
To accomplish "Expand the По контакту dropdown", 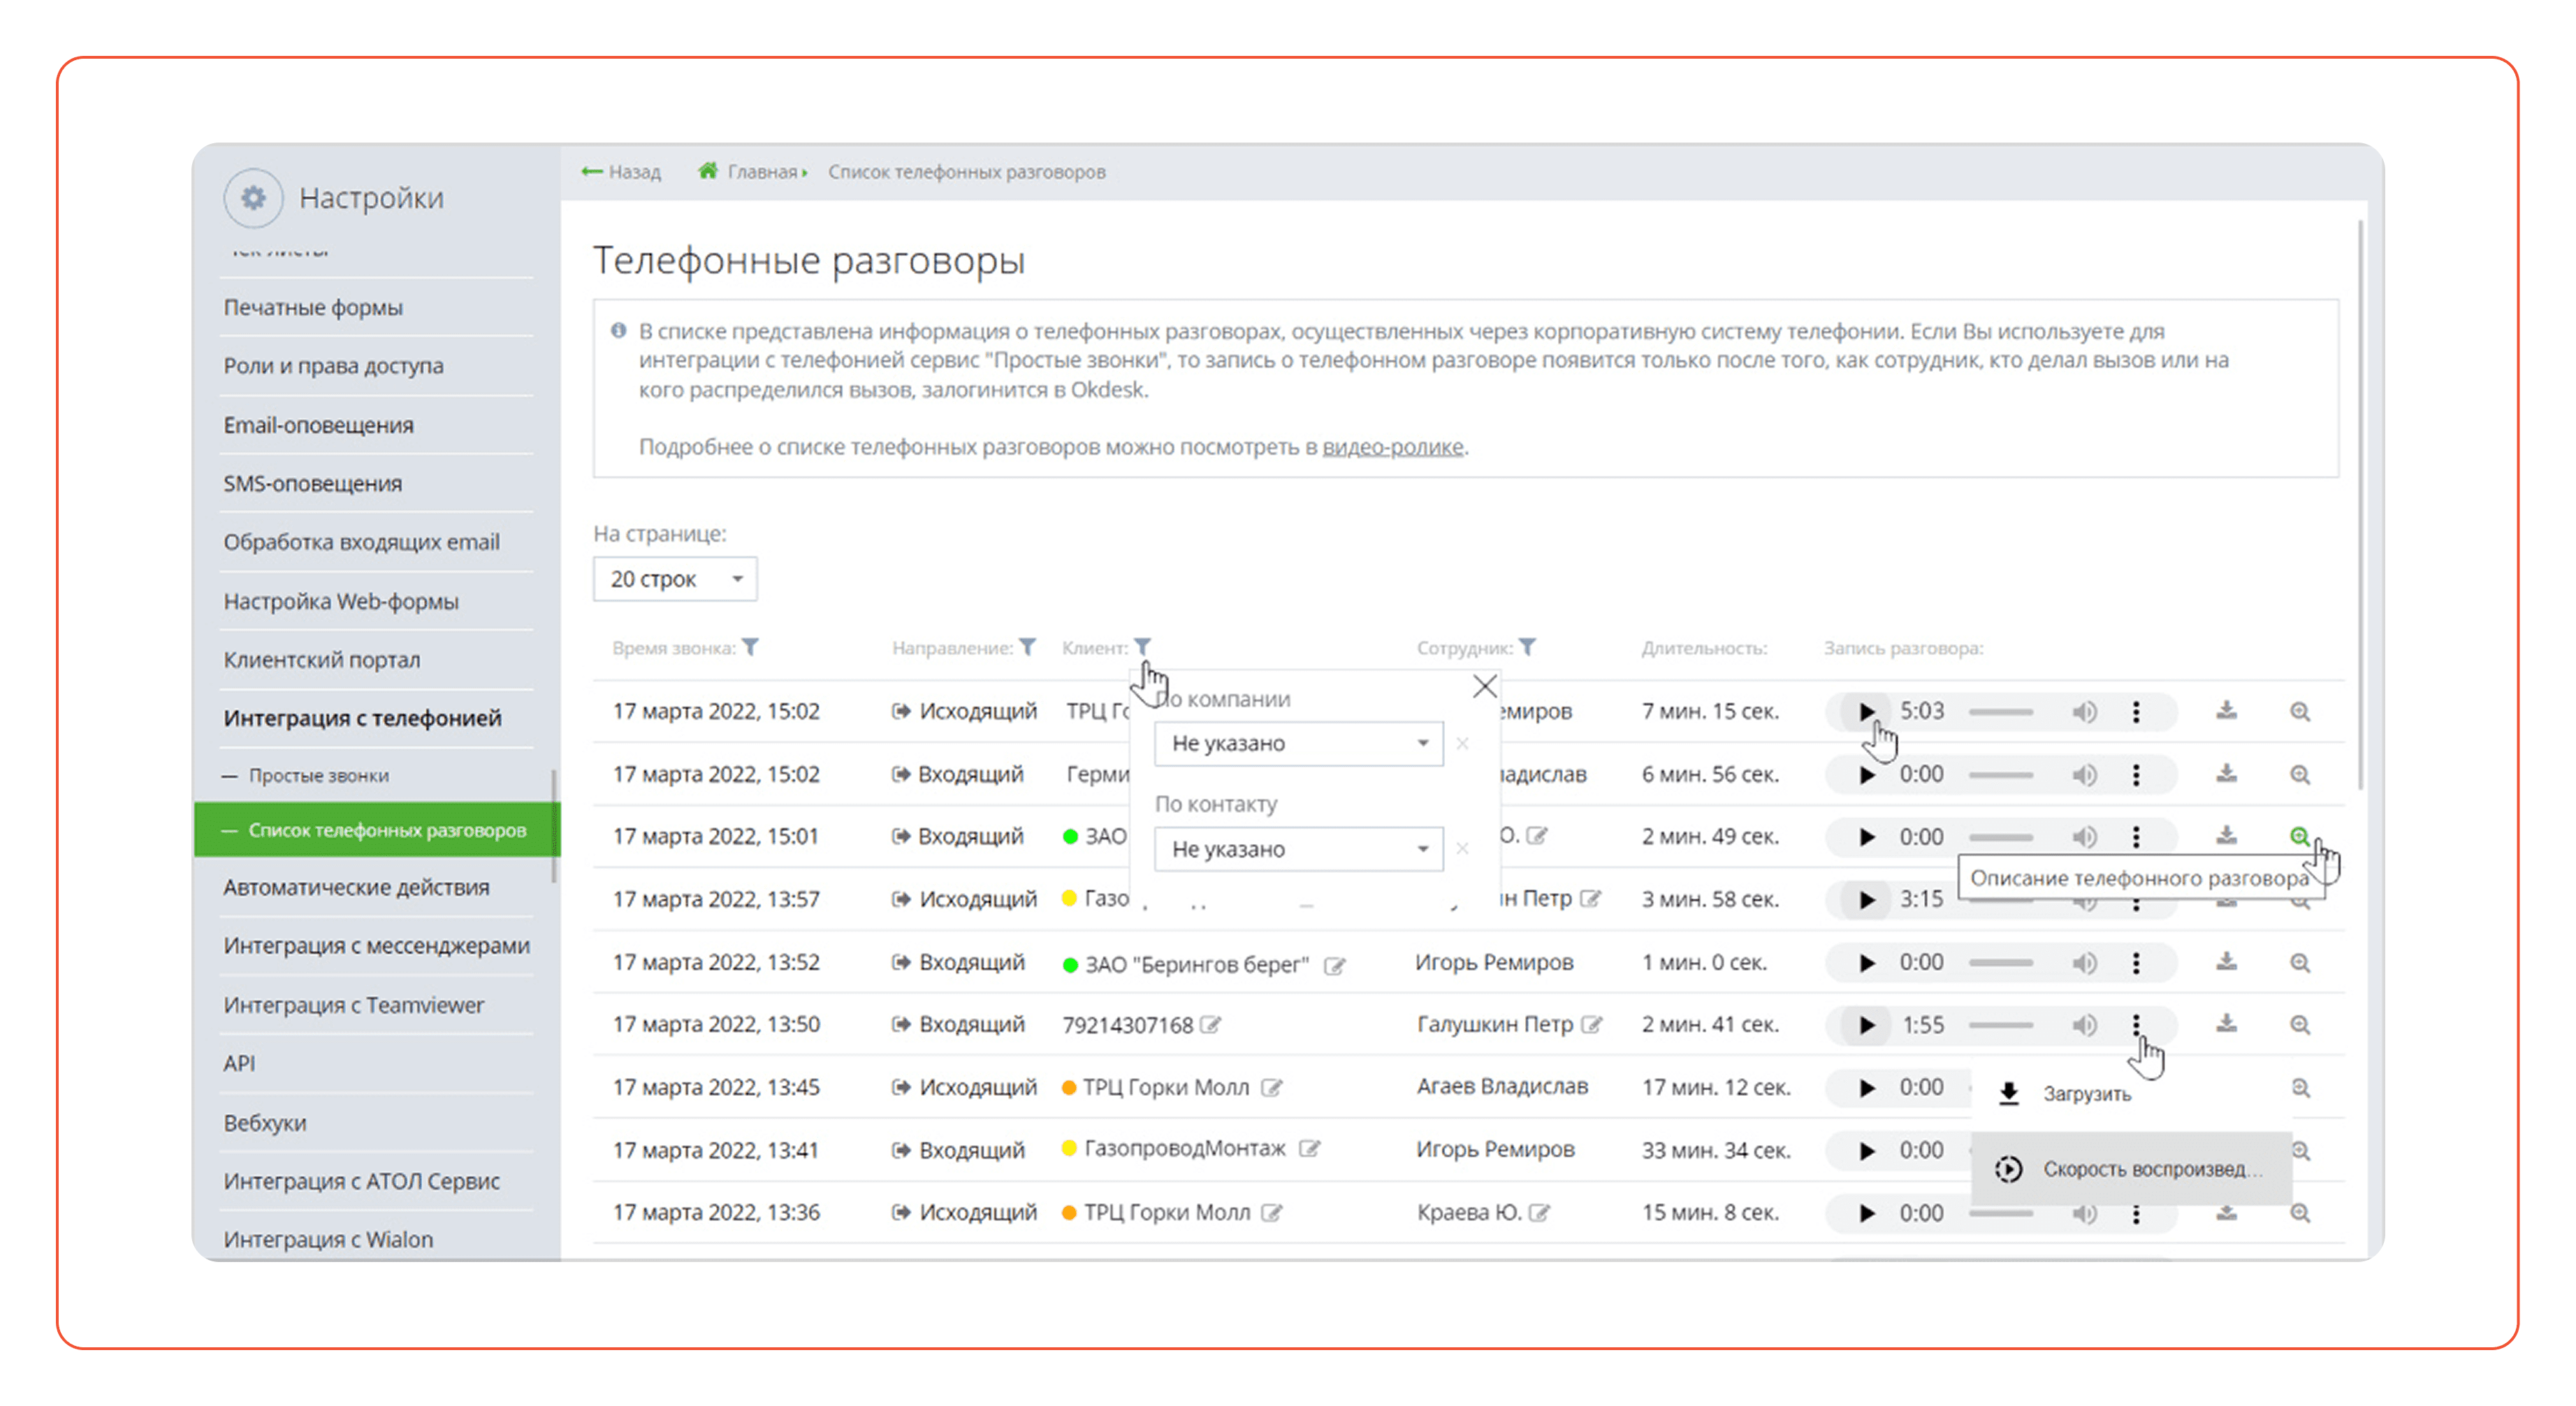I will 1298,849.
